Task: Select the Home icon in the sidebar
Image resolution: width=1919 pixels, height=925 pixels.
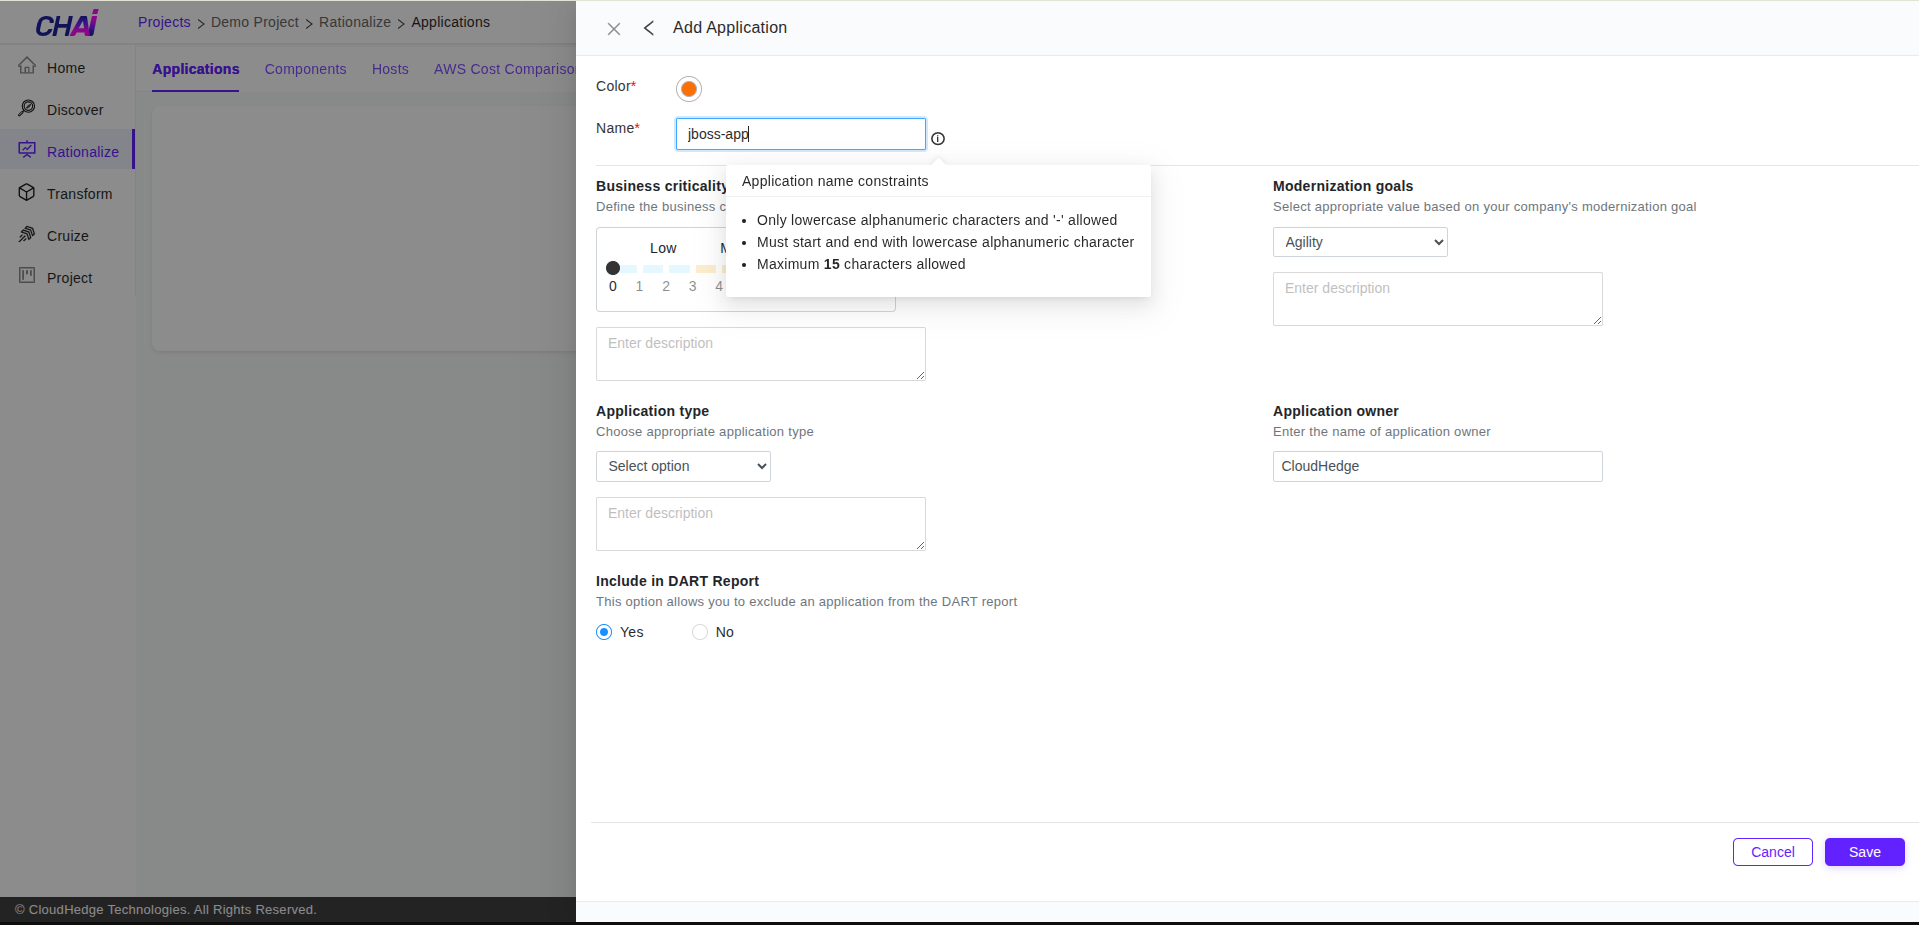Action: (x=28, y=67)
